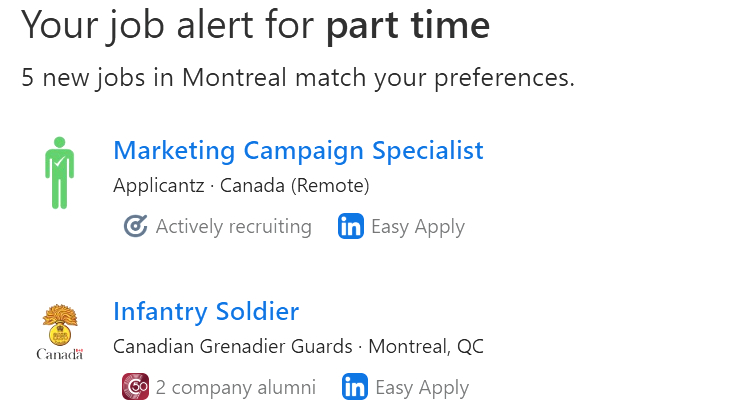Open the Infantry Soldier job posting
Viewport: 742px width, 415px height.
tap(206, 311)
